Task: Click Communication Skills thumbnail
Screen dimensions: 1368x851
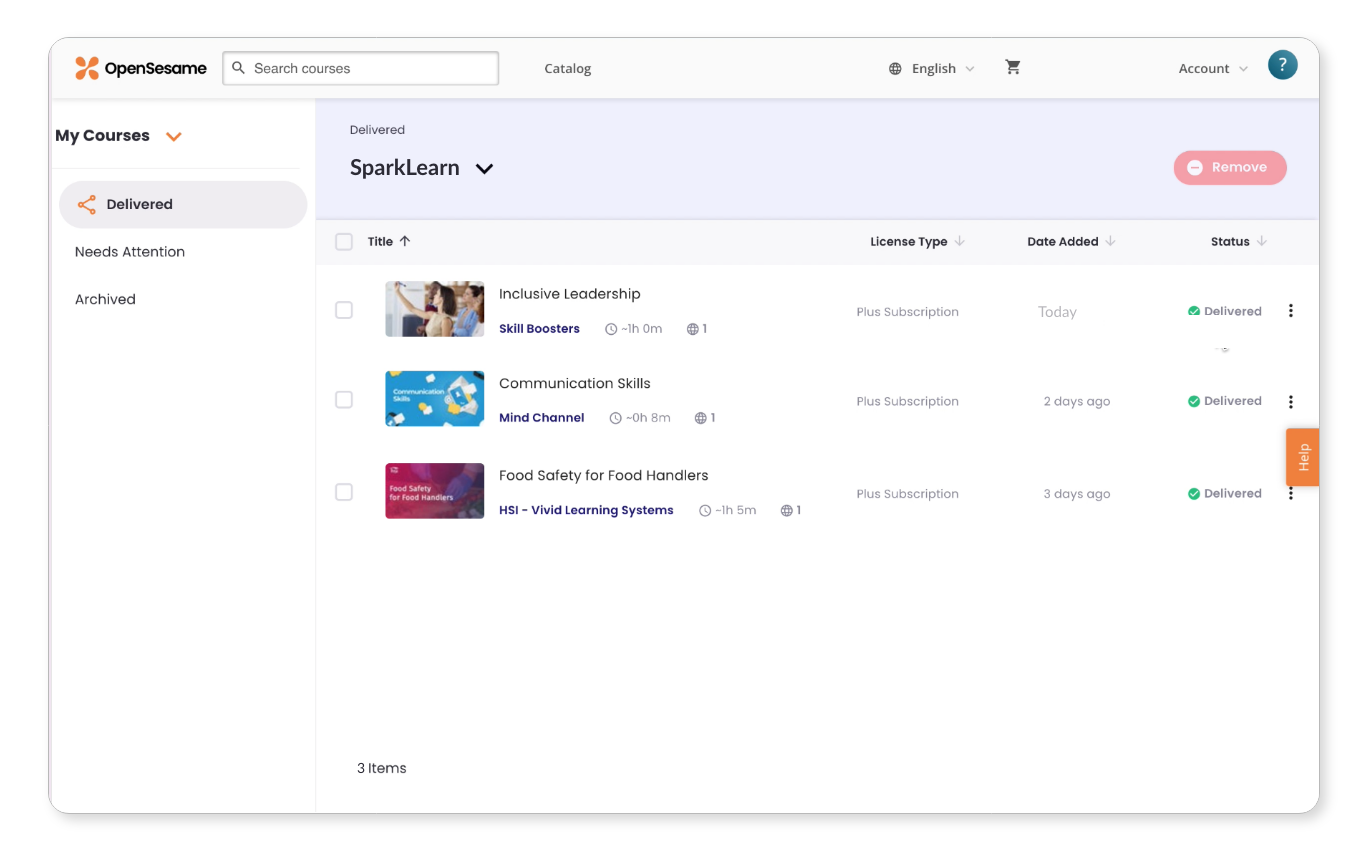Action: 435,399
